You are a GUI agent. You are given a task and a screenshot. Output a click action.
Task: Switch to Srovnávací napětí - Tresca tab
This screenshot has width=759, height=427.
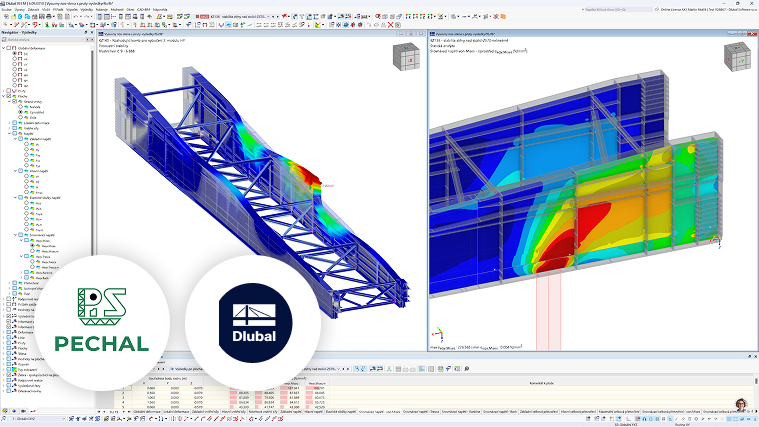pos(421,412)
